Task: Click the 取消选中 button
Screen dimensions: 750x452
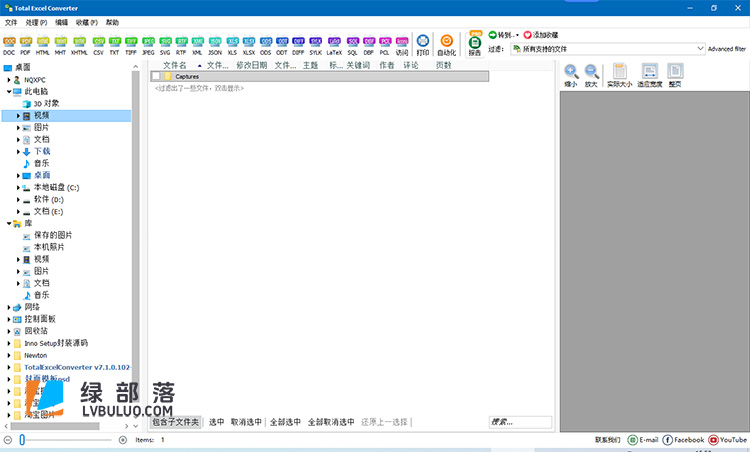Action: click(x=246, y=422)
